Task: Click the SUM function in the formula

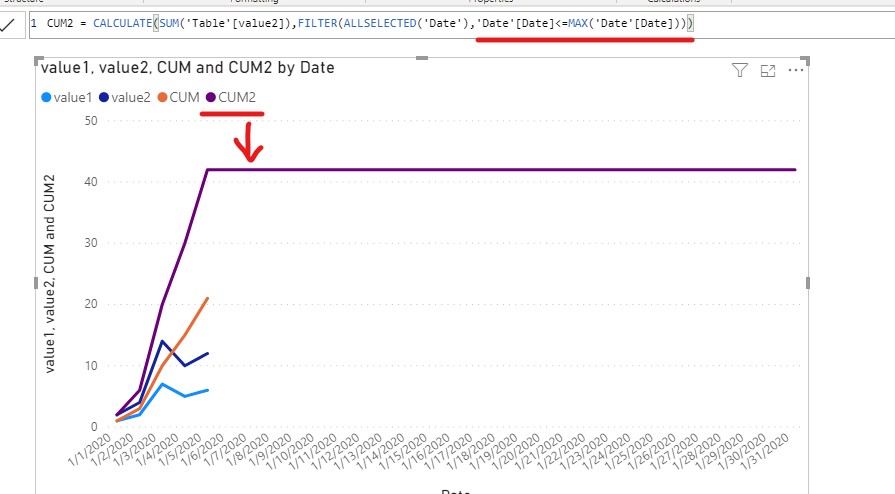Action: click(169, 23)
